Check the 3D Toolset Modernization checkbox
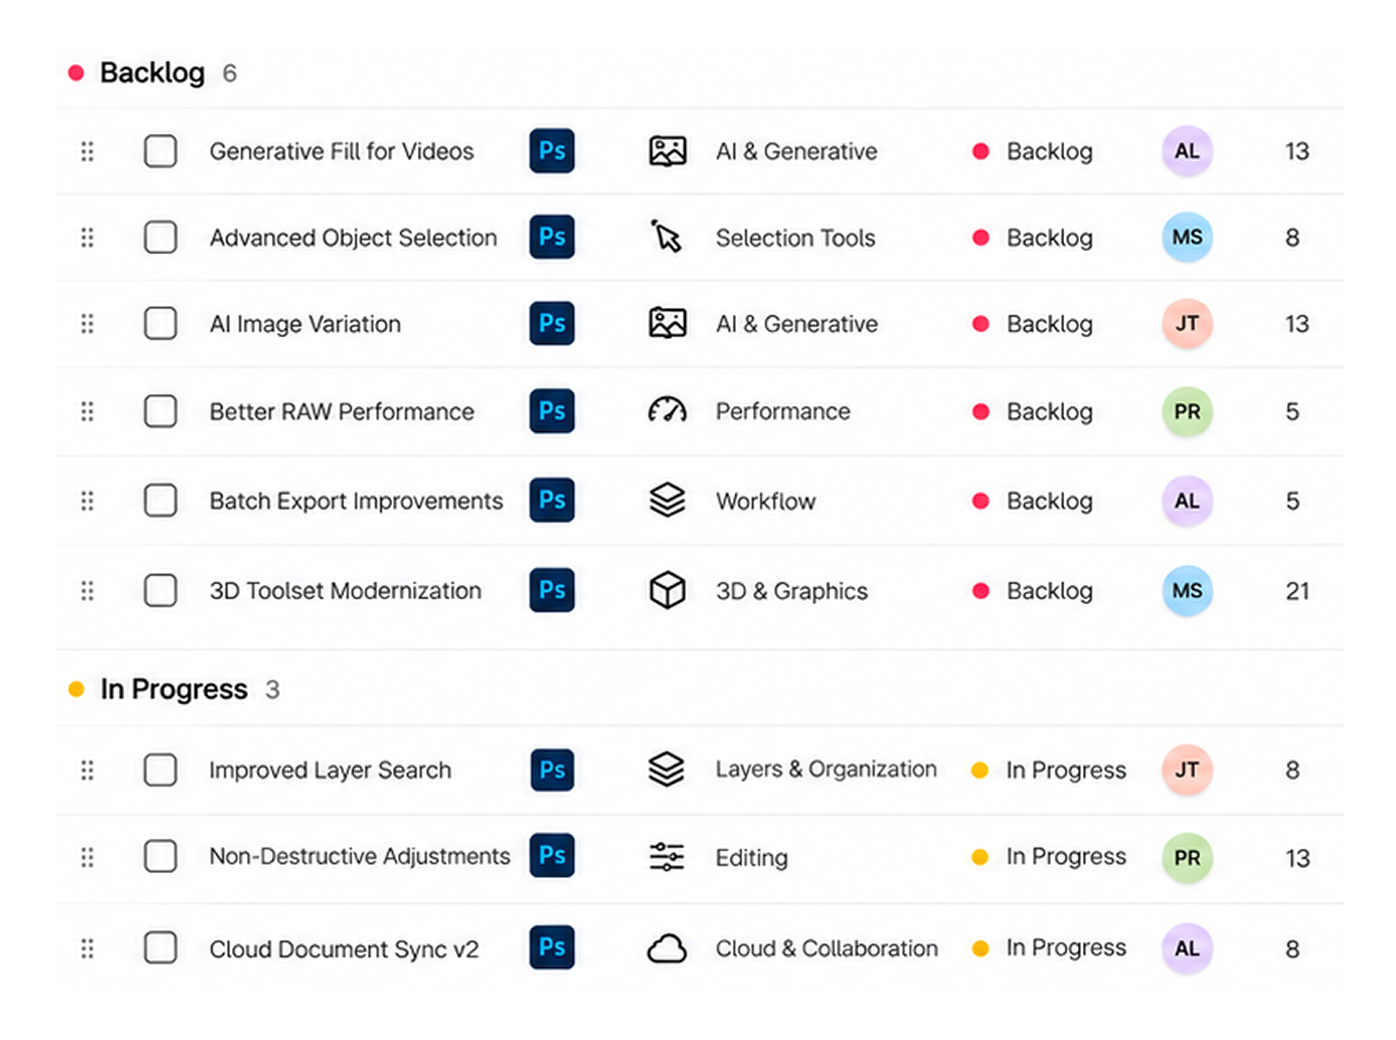Screen dimensions: 1396x1040 (160, 590)
